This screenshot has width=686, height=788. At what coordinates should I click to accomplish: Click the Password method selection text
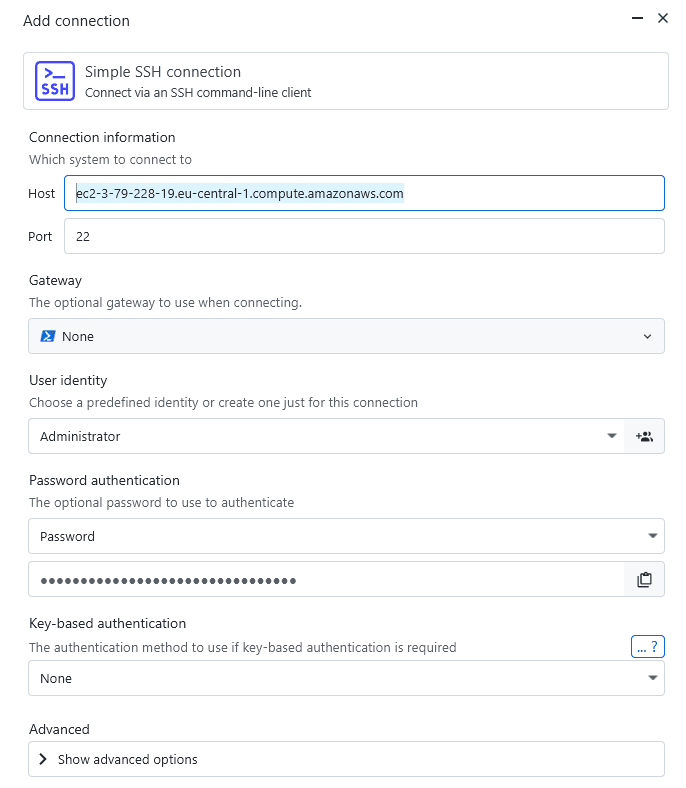68,536
